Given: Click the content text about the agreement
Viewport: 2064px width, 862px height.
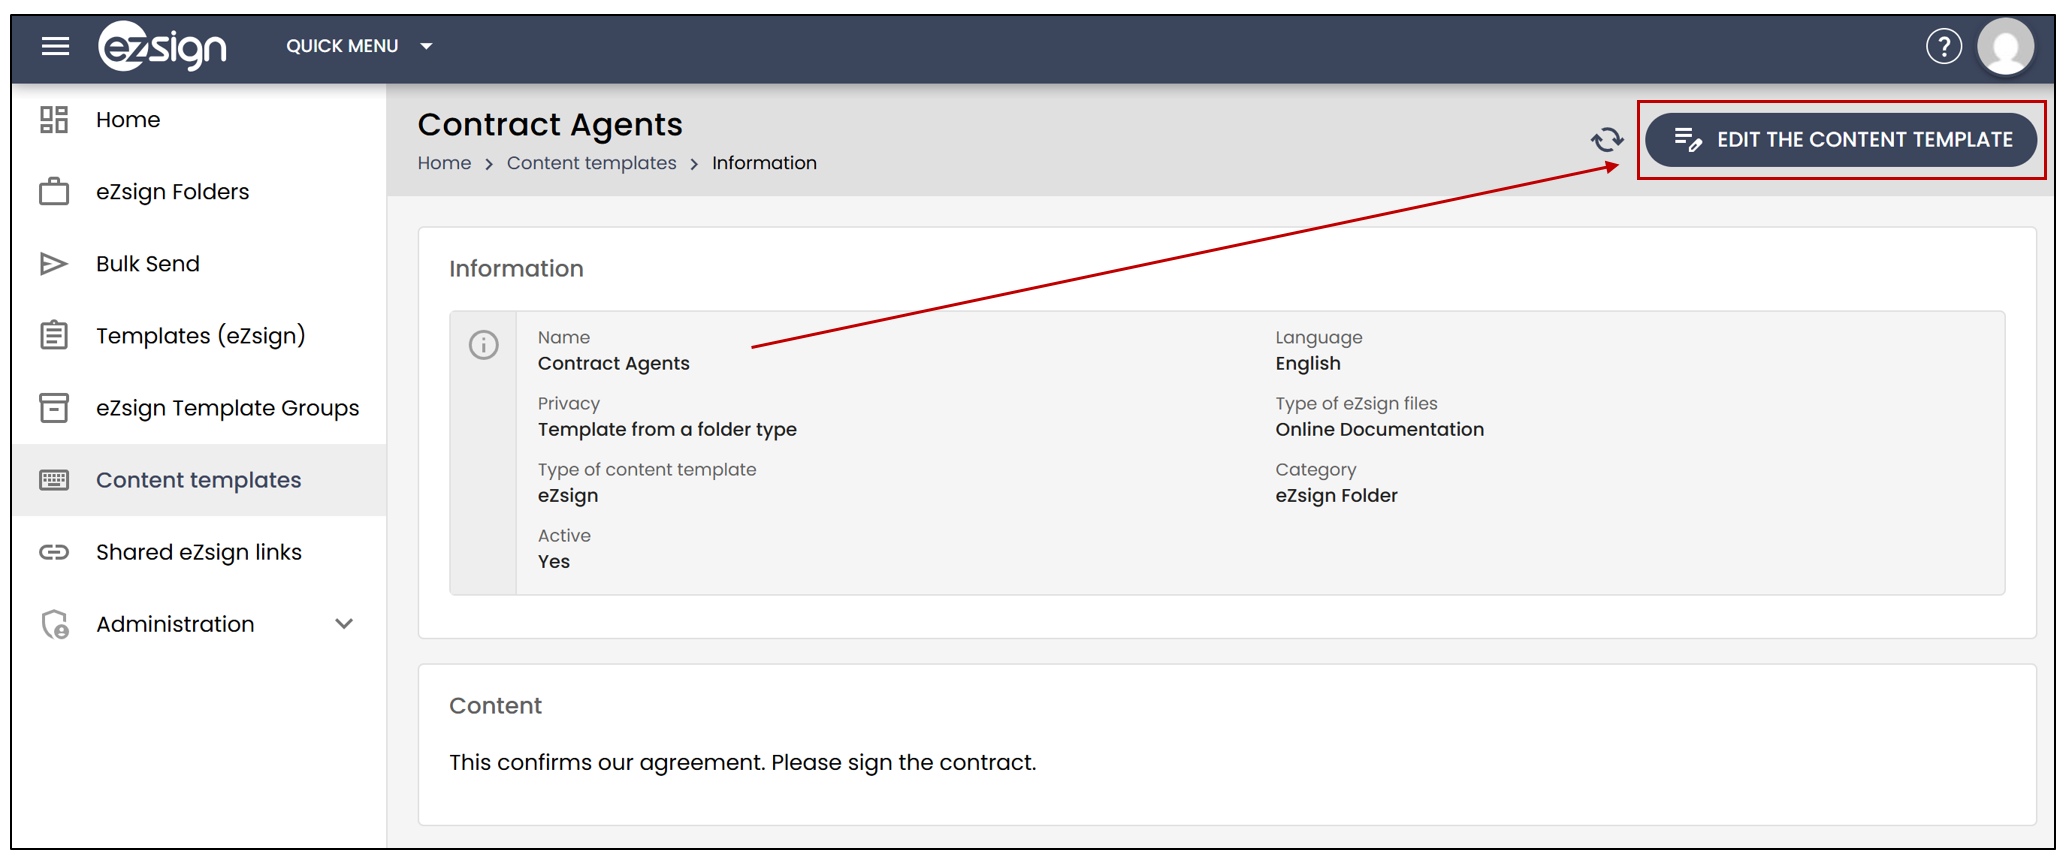Looking at the screenshot, I should tap(742, 762).
